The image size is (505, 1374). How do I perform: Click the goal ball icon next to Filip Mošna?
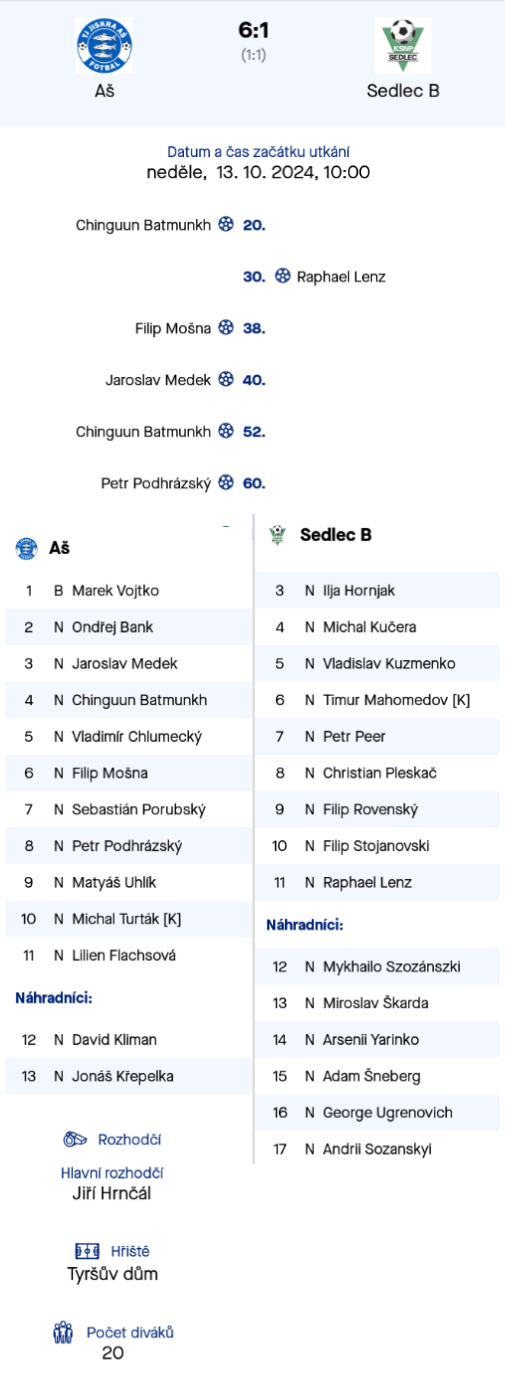[x=227, y=328]
